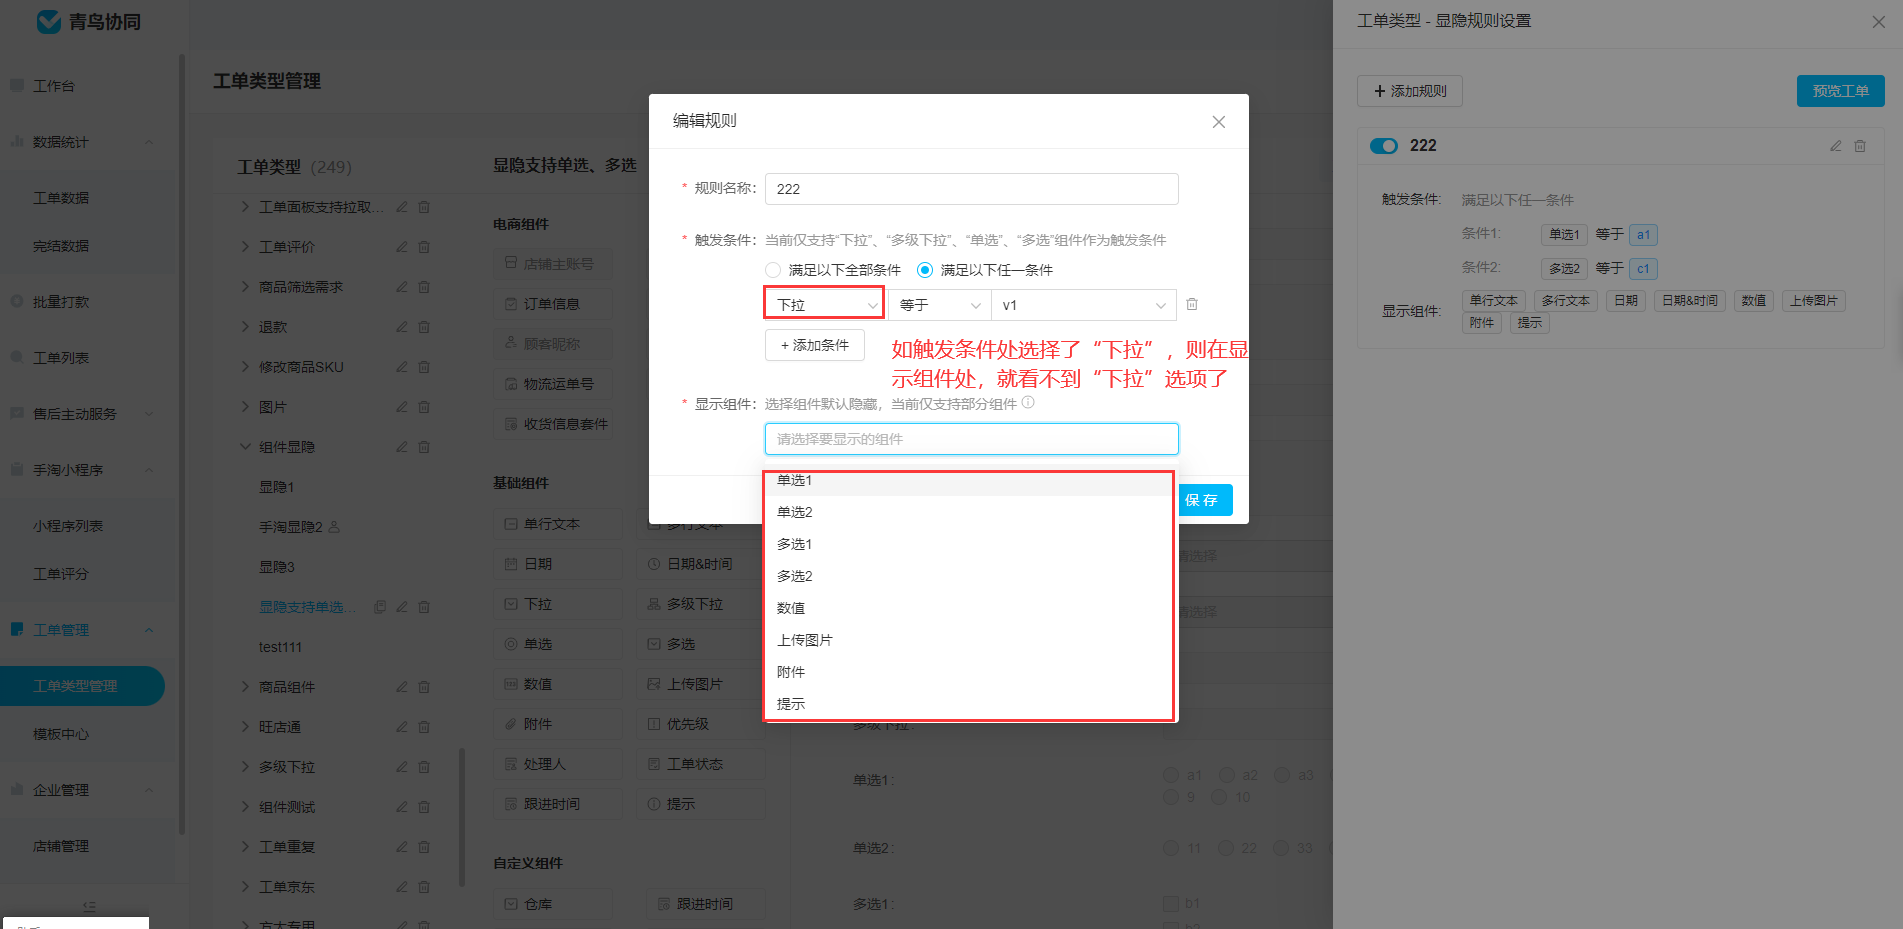Collapse the 组件显隐 tree node

click(245, 447)
